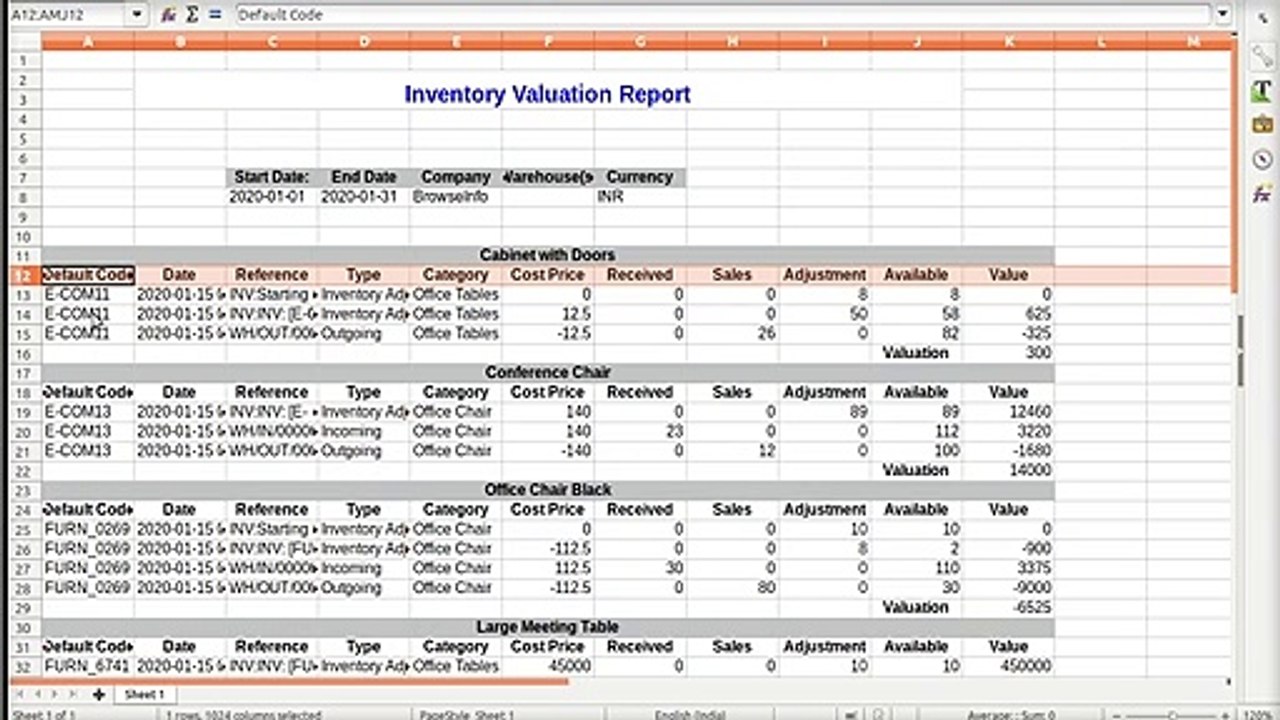Select the E-COM11 cell in row 13
This screenshot has height=720, width=1280.
88,295
